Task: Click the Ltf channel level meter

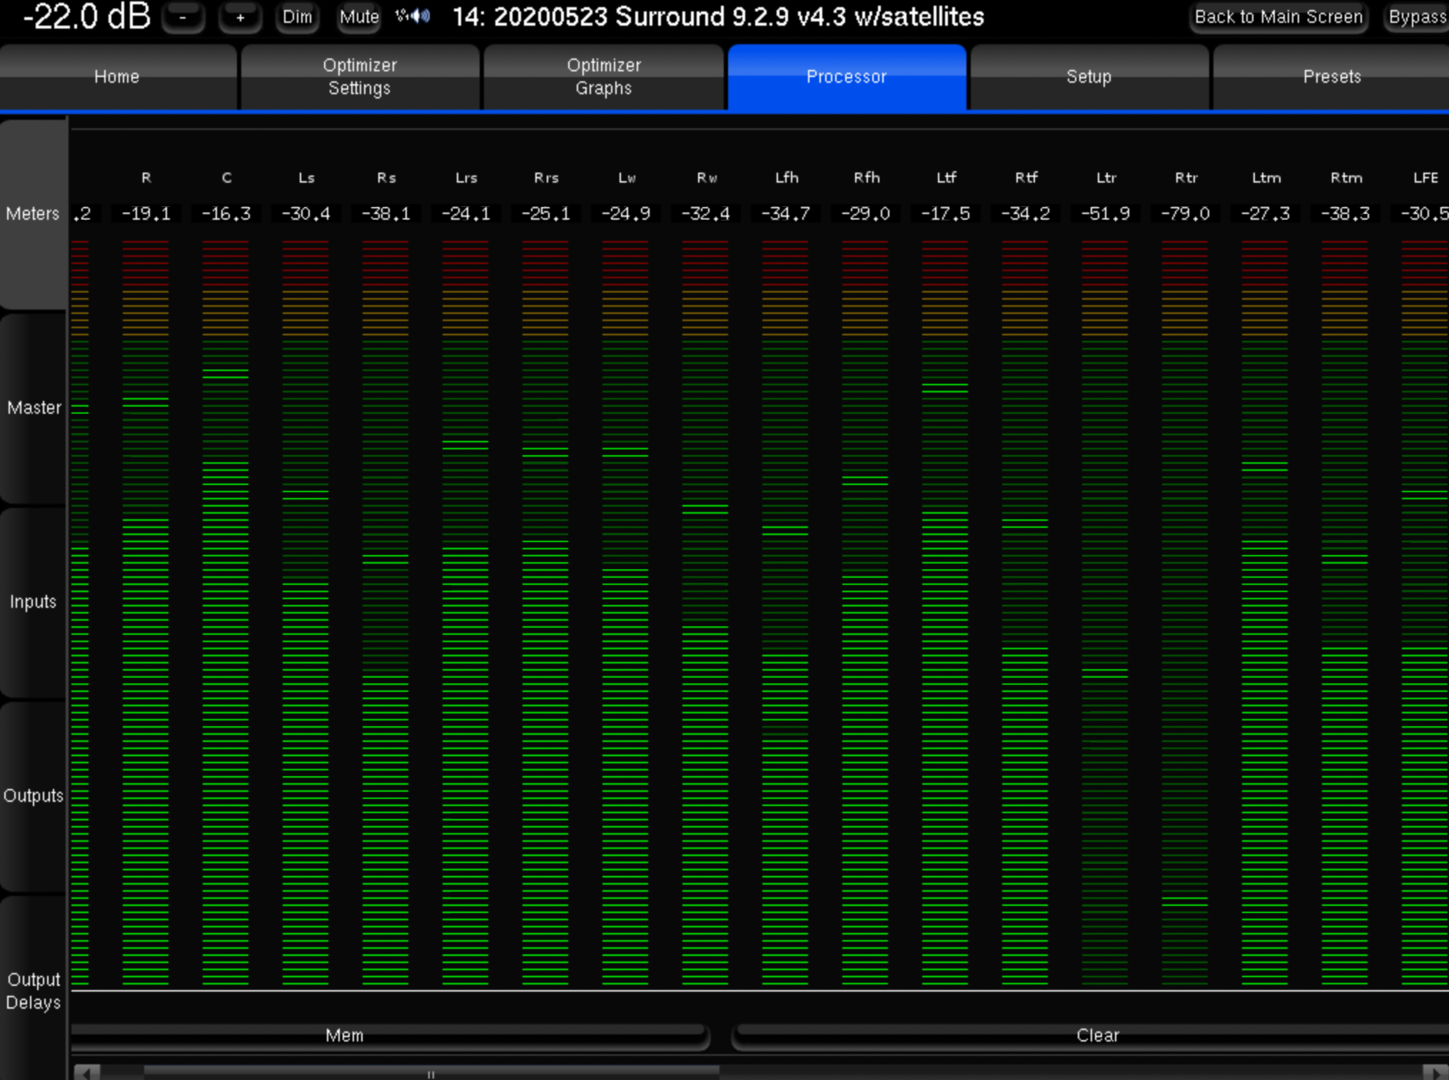Action: point(945,613)
